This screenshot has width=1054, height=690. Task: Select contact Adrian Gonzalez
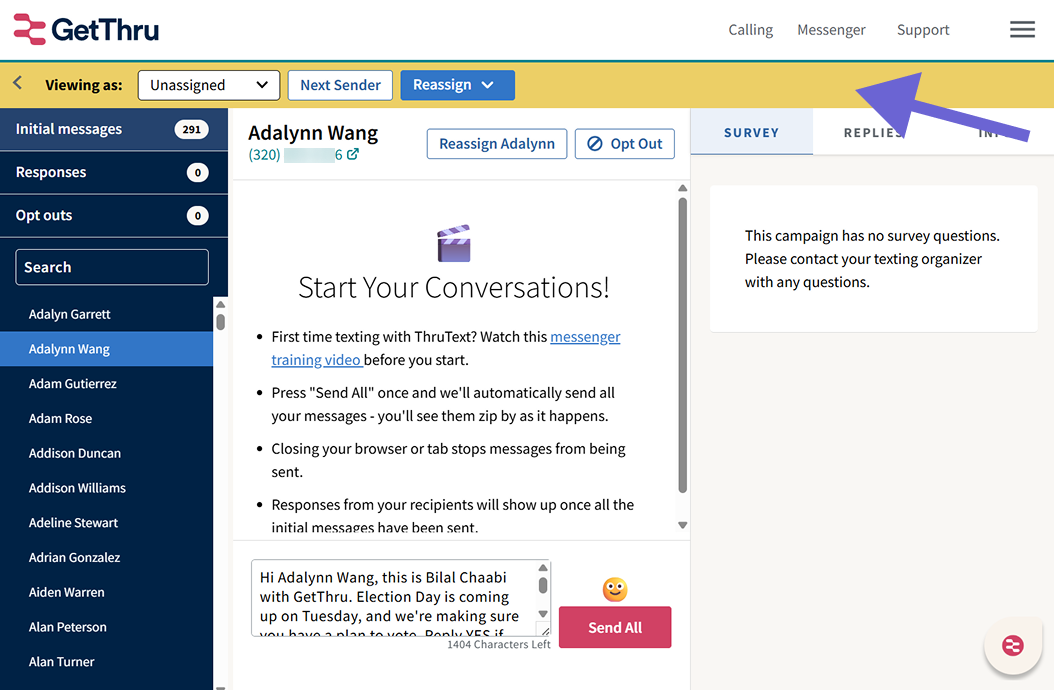(x=106, y=558)
